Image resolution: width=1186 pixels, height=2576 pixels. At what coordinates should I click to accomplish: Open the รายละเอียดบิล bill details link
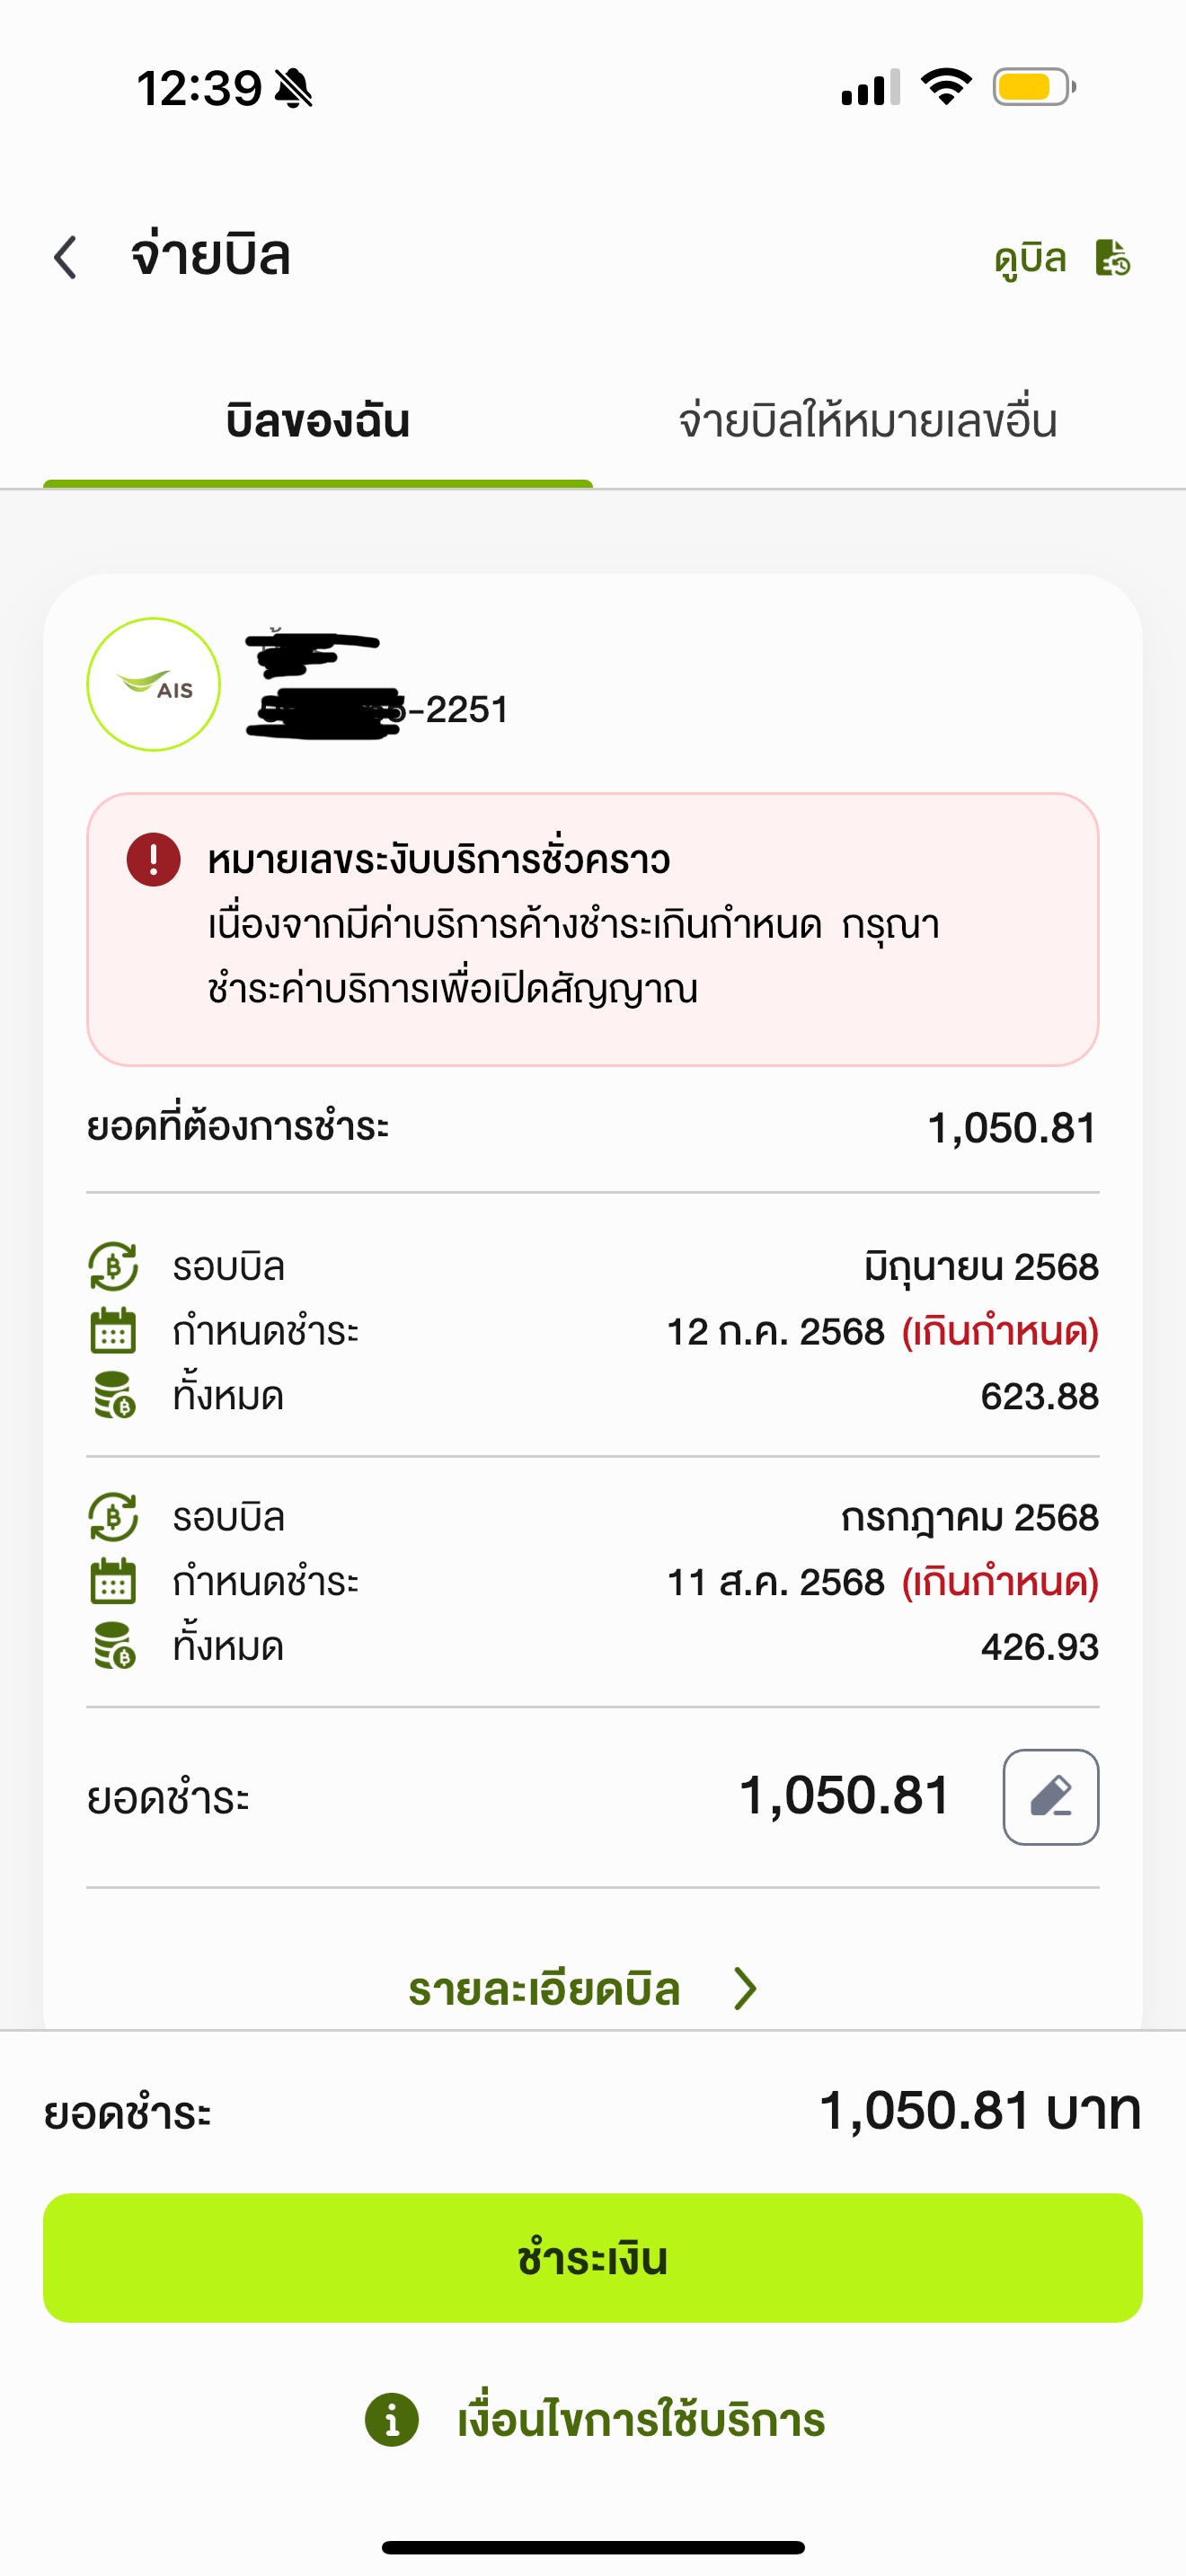(x=544, y=1989)
